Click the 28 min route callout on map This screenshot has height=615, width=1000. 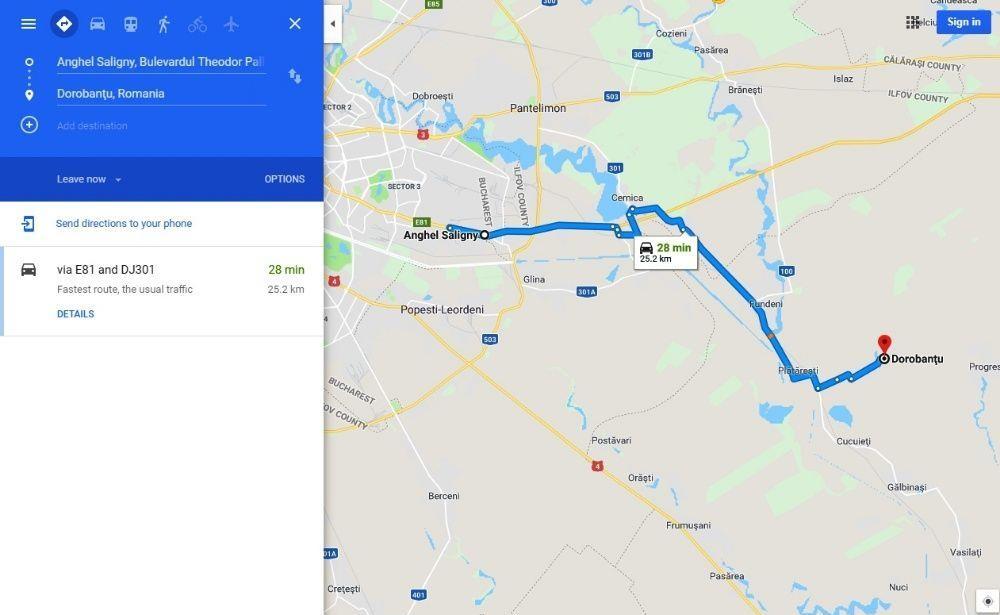(x=666, y=253)
